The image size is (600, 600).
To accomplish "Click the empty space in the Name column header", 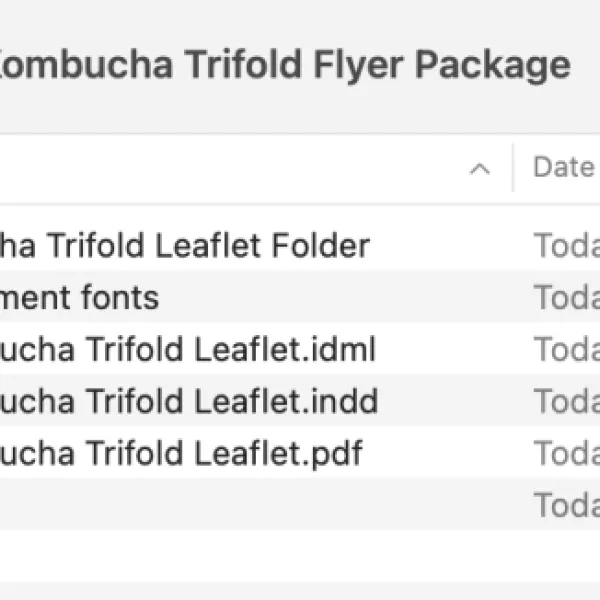I will [230, 168].
